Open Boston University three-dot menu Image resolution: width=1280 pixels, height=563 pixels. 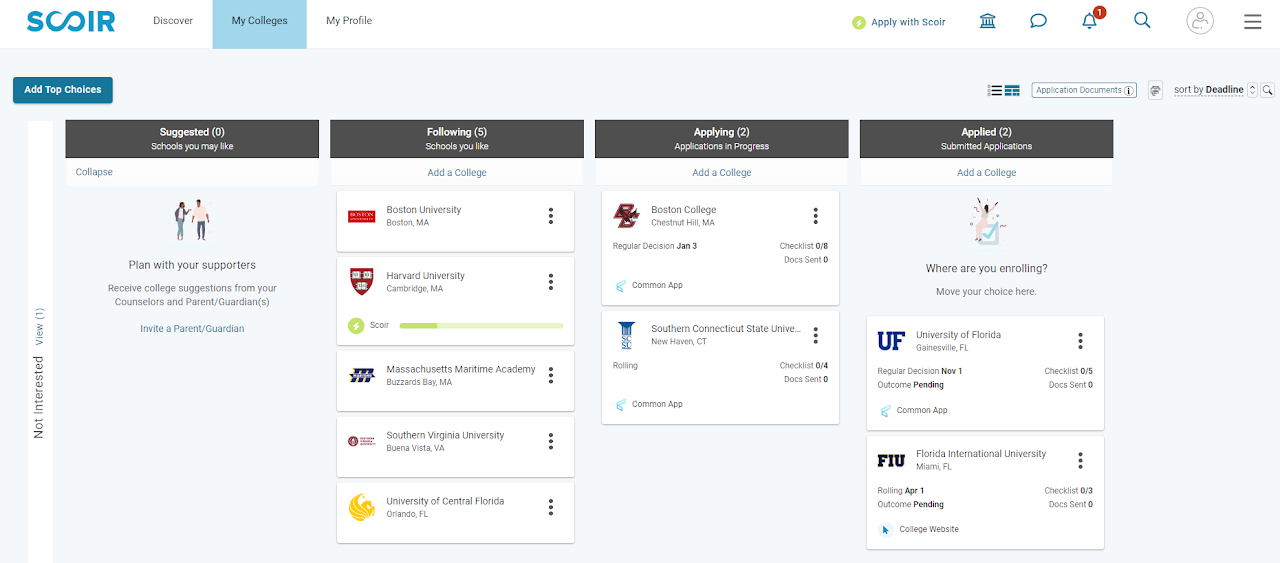[551, 216]
